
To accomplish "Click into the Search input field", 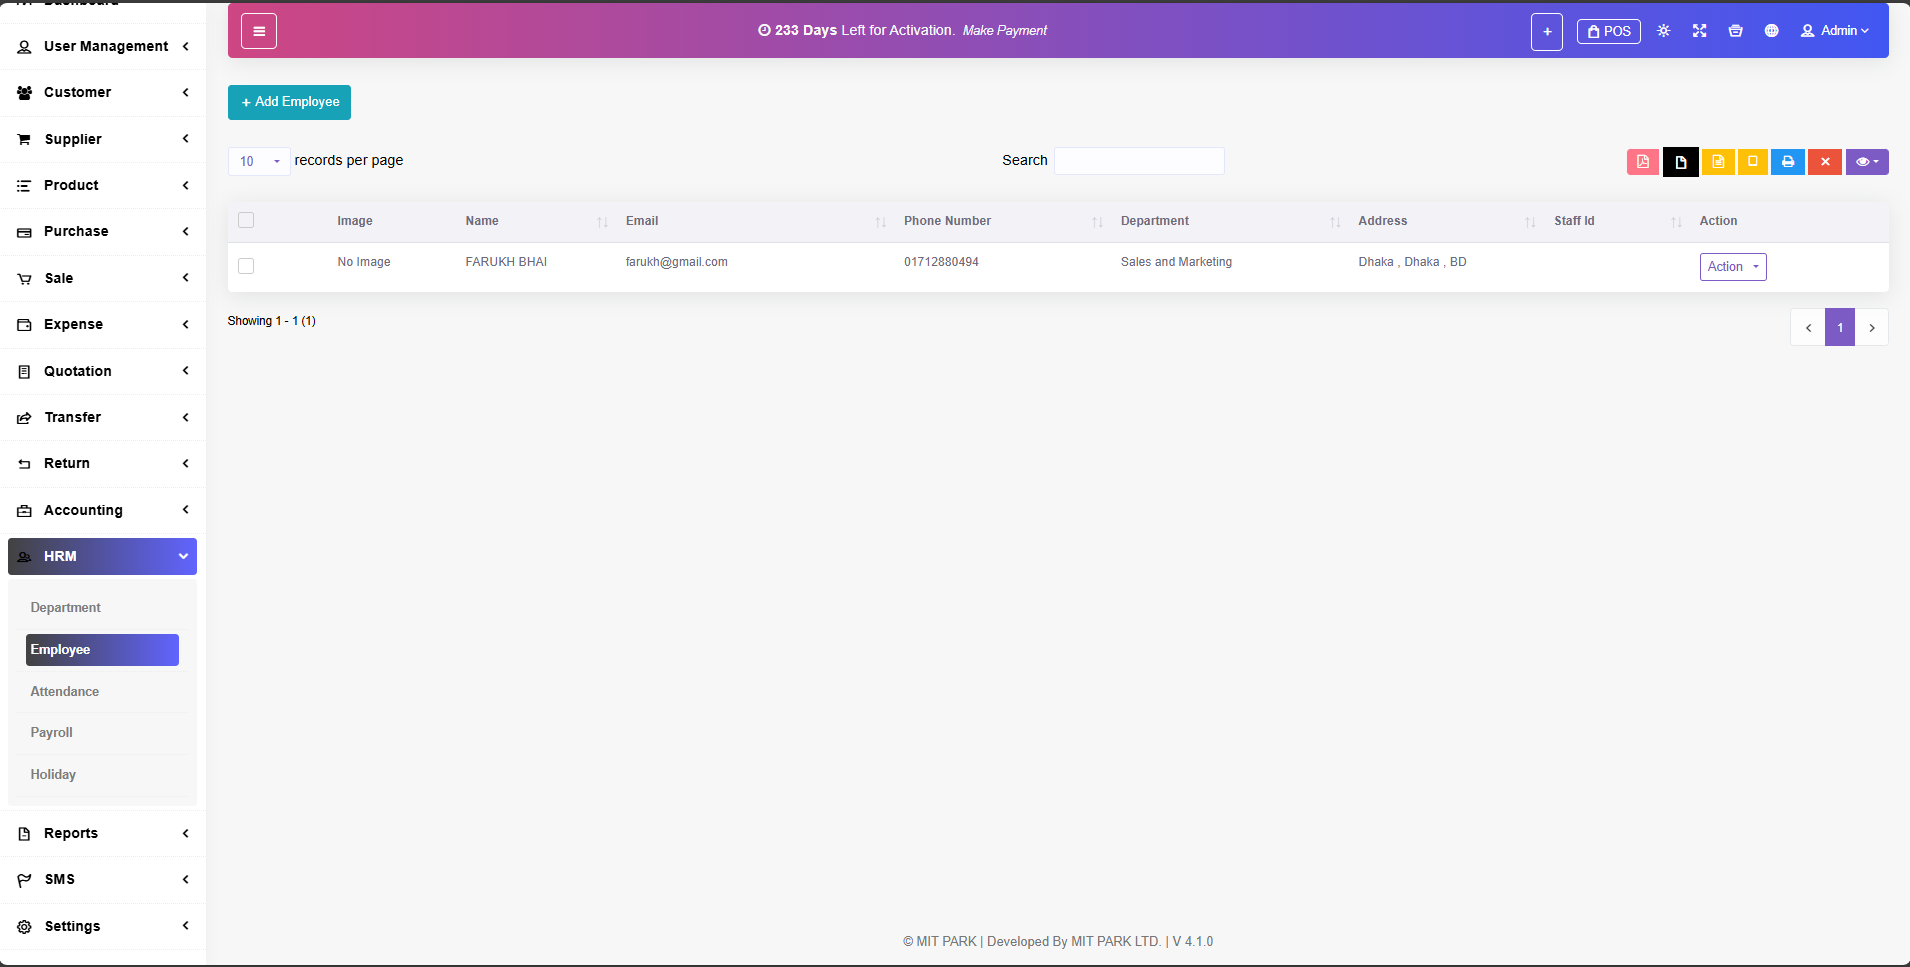I will point(1139,161).
